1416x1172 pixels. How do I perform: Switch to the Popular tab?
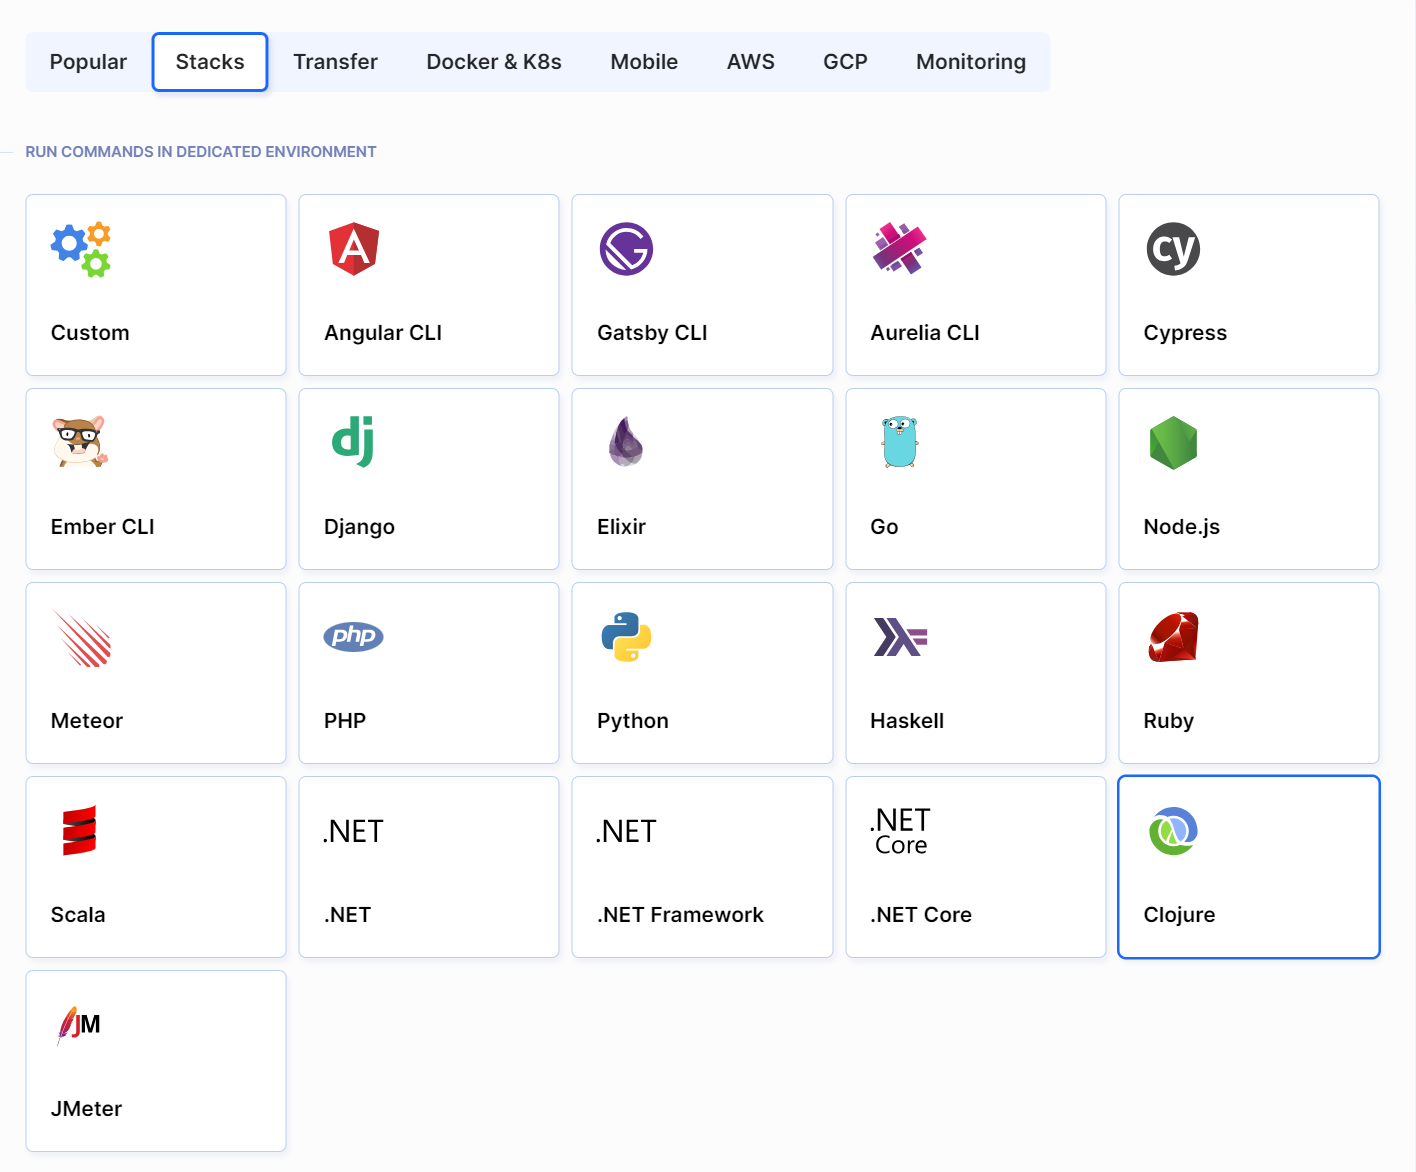pyautogui.click(x=88, y=62)
